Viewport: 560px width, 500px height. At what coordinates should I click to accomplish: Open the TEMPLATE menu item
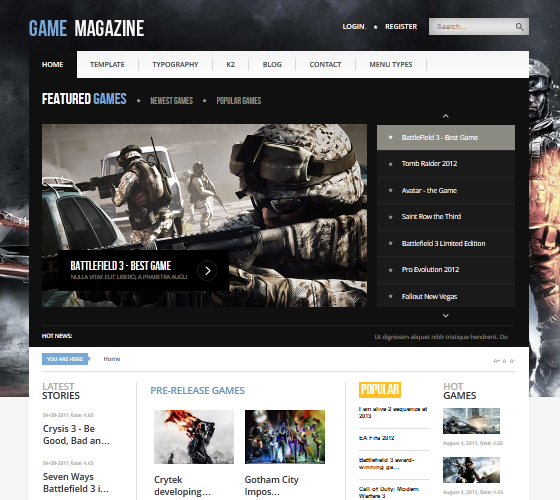(x=107, y=65)
